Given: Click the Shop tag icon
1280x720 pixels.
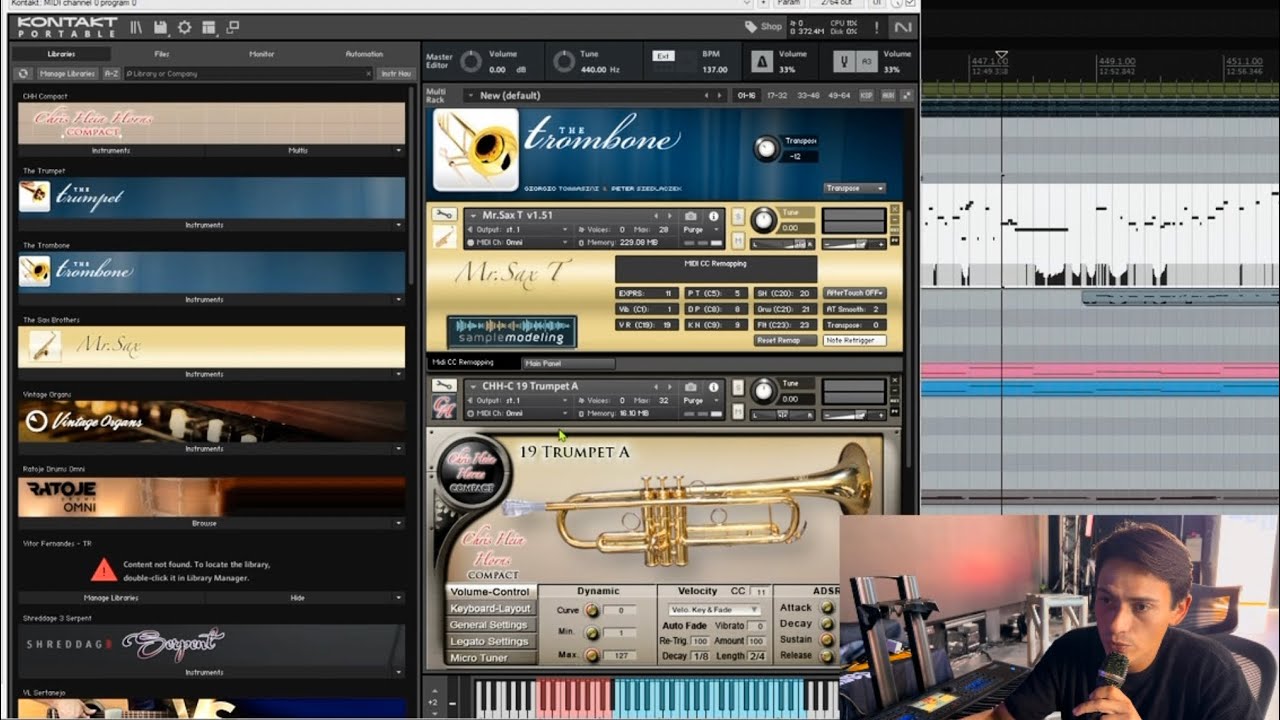Looking at the screenshot, I should pyautogui.click(x=751, y=27).
